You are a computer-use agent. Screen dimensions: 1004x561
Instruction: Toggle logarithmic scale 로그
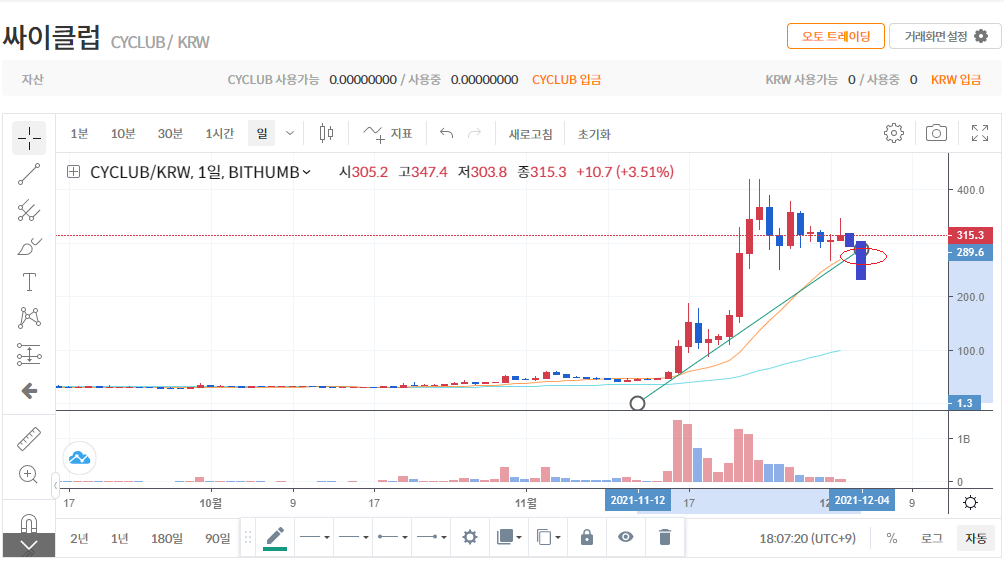coord(932,538)
